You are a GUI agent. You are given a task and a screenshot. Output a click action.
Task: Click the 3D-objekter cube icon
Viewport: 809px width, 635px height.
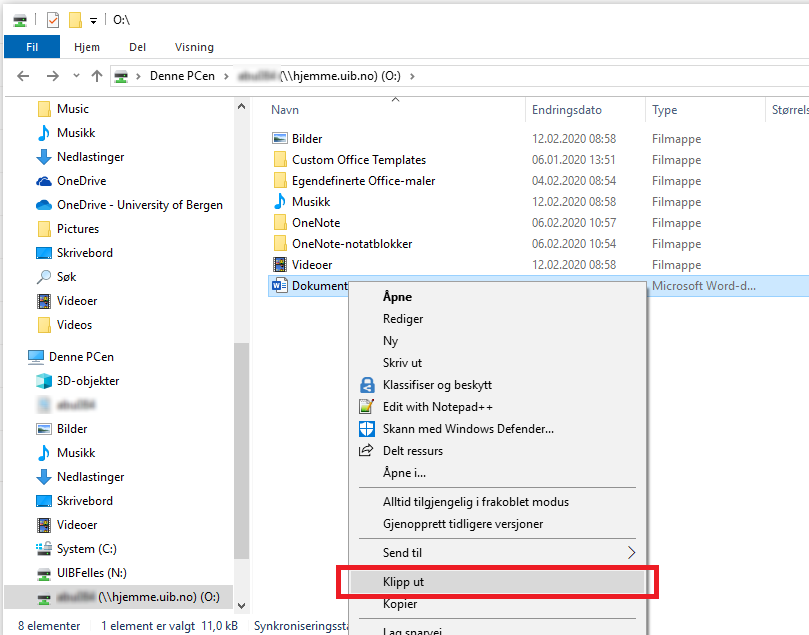tap(44, 381)
